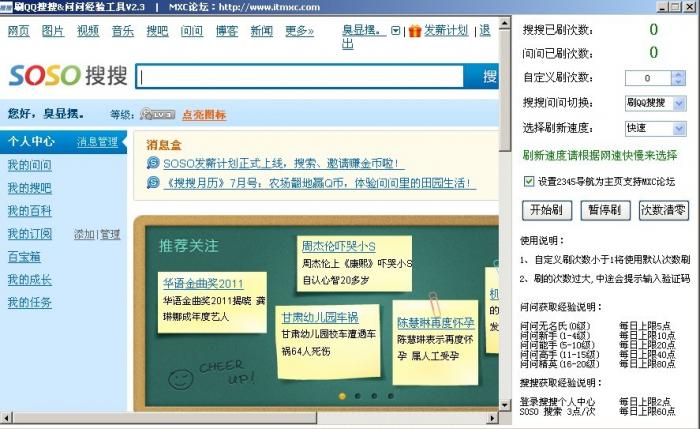Click the 自定义刷次数 number field
Screen dimensions: 700x429
(648, 78)
